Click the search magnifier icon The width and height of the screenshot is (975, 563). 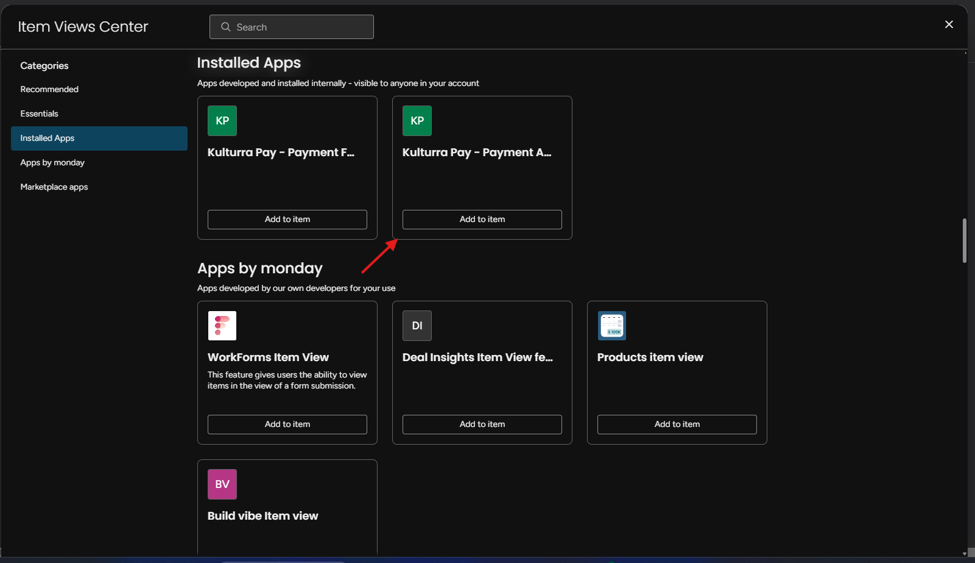pos(226,27)
